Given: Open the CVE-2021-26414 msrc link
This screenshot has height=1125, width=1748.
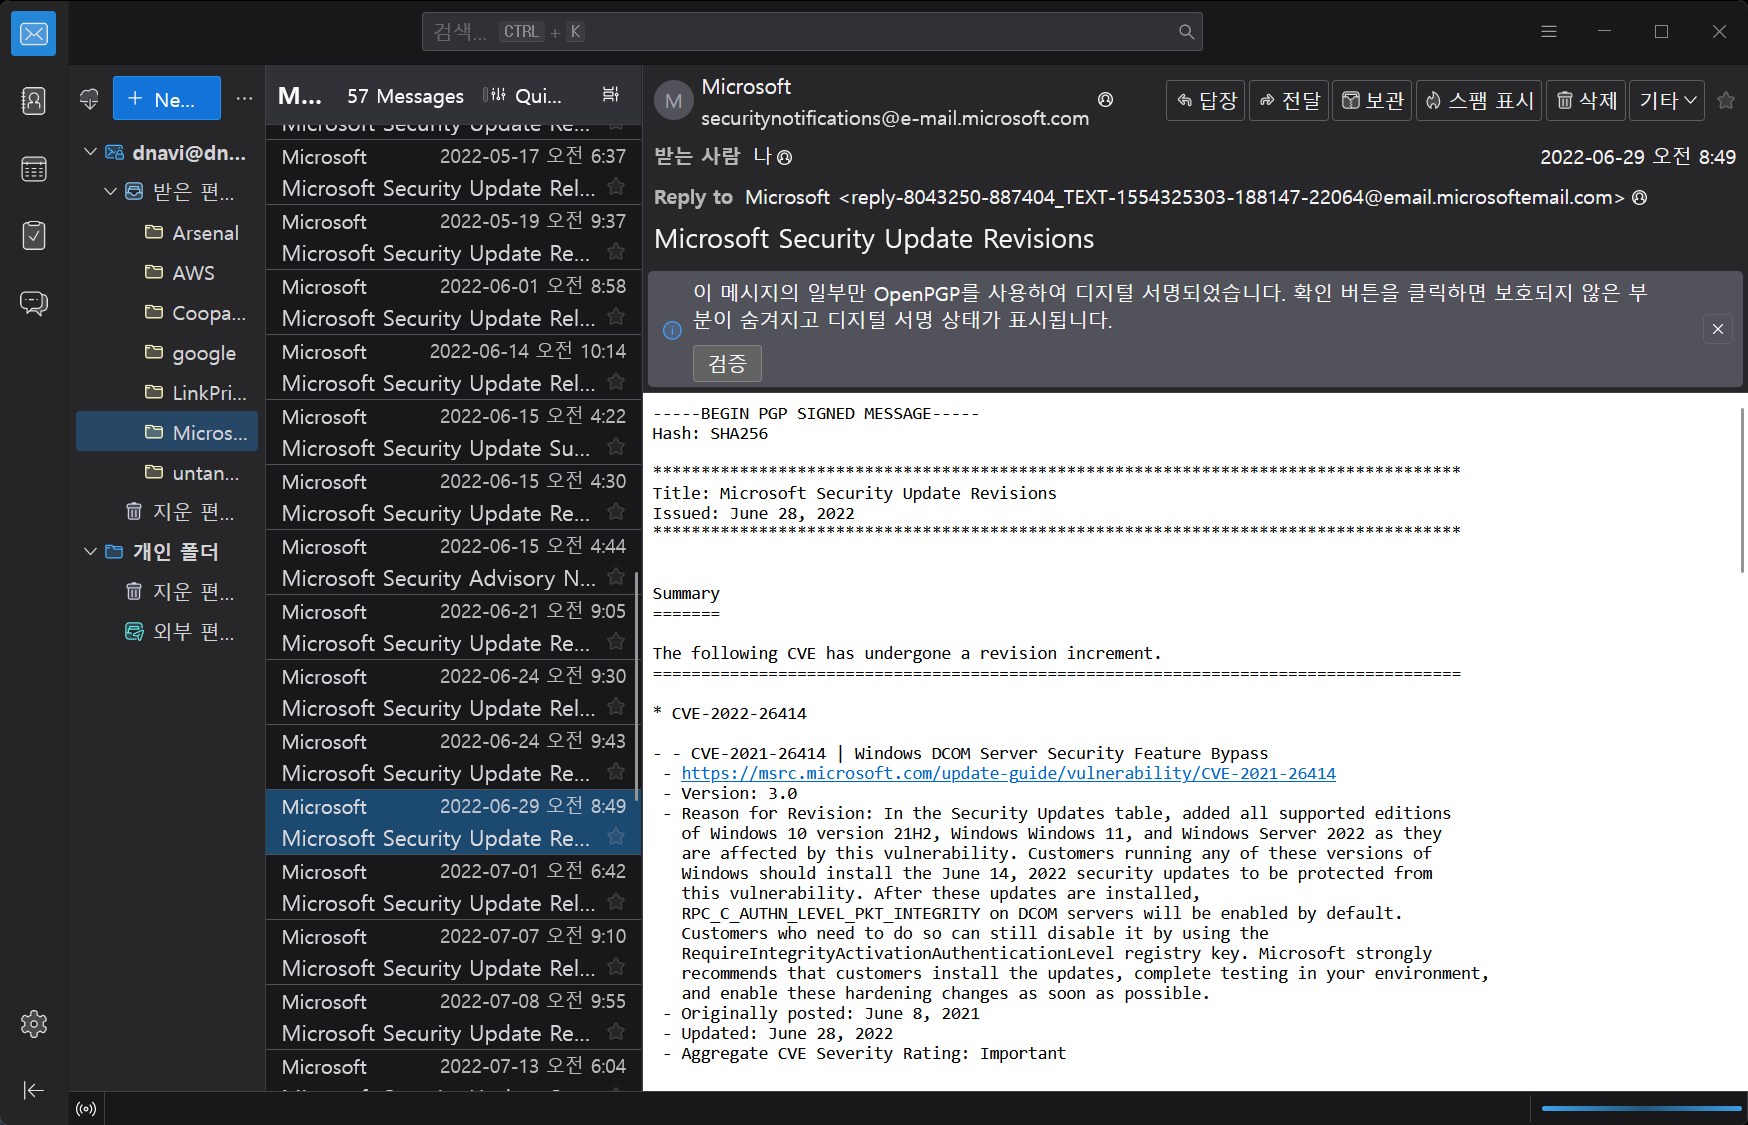Looking at the screenshot, I should tap(1008, 773).
